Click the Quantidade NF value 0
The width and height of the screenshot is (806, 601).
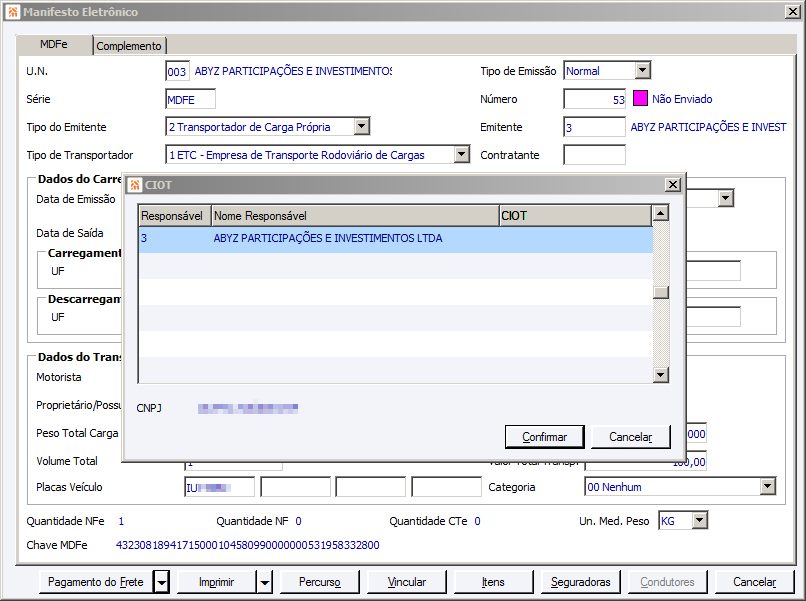click(298, 521)
